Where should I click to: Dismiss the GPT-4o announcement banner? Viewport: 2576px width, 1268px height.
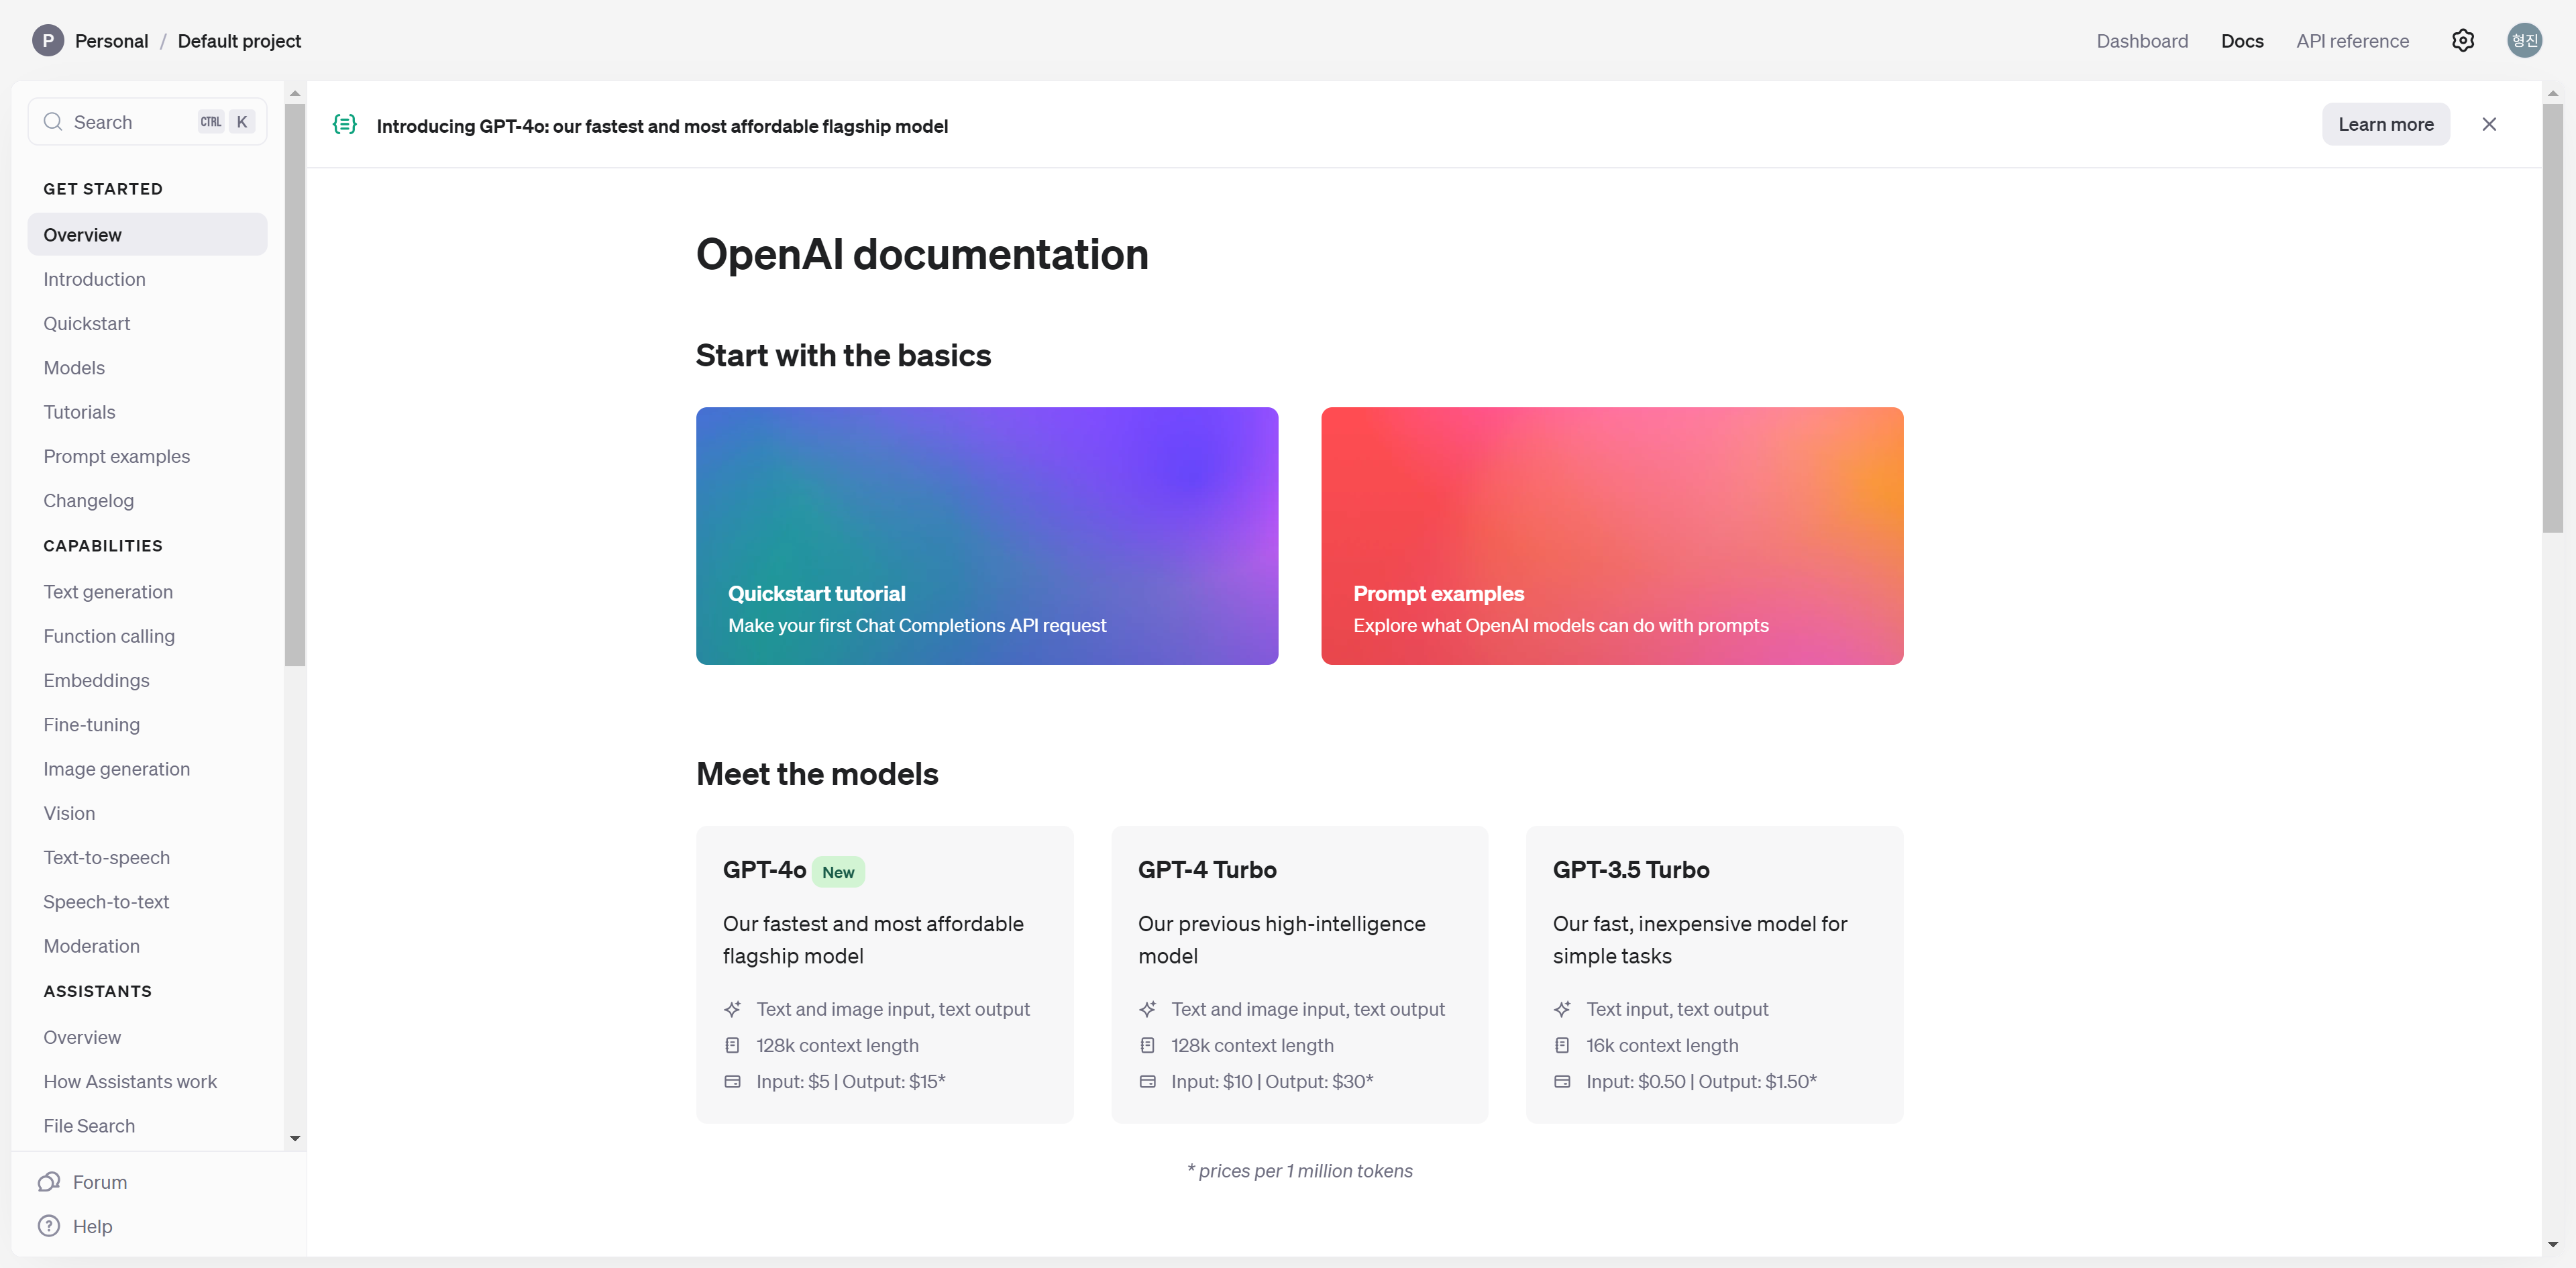2489,125
